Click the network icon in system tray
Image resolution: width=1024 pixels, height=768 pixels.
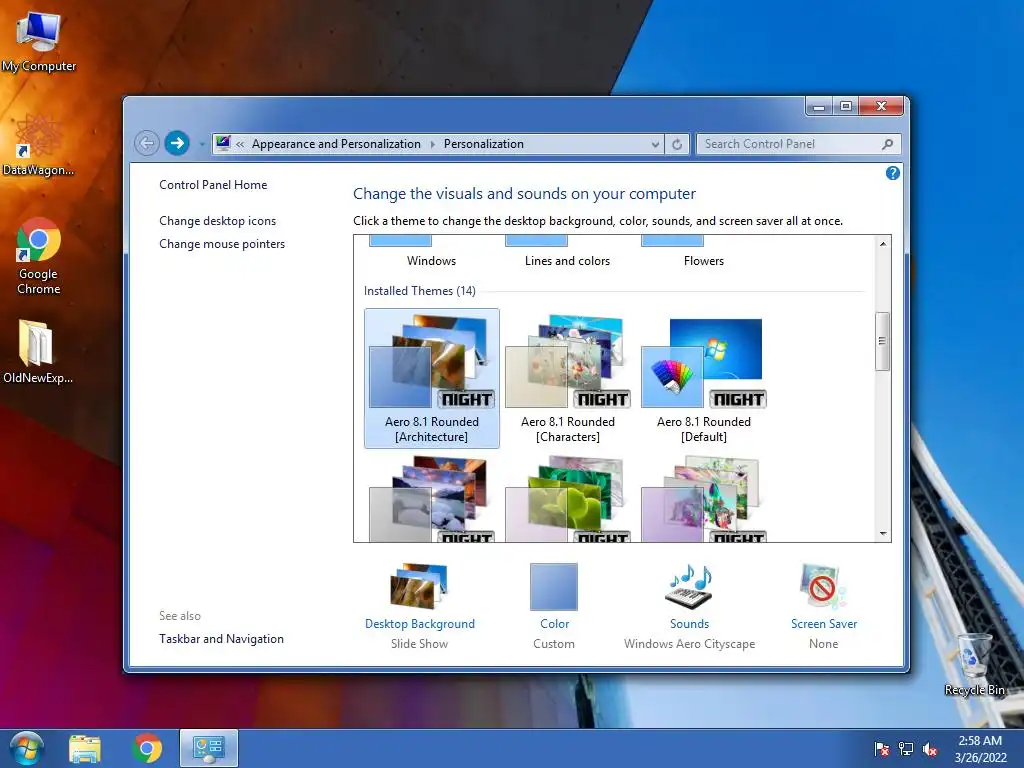906,749
